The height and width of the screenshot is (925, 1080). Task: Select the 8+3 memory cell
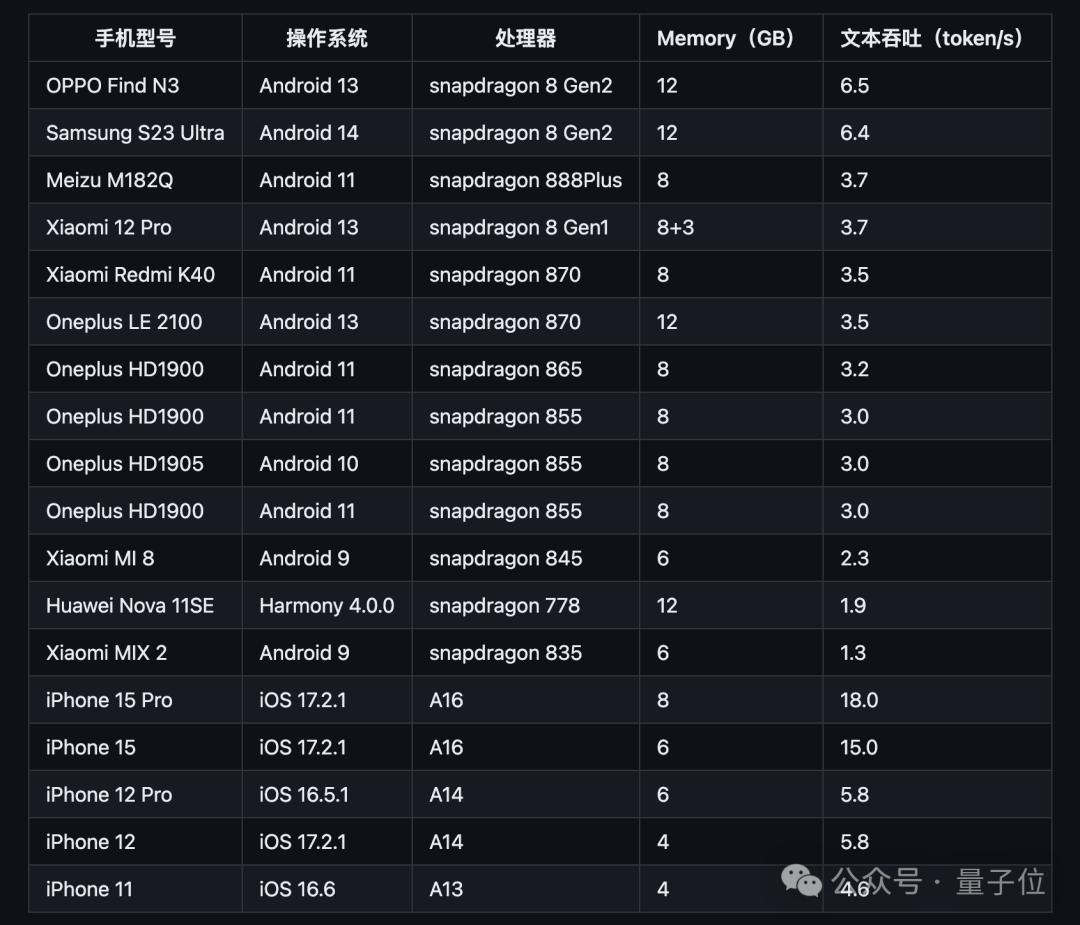(x=675, y=228)
